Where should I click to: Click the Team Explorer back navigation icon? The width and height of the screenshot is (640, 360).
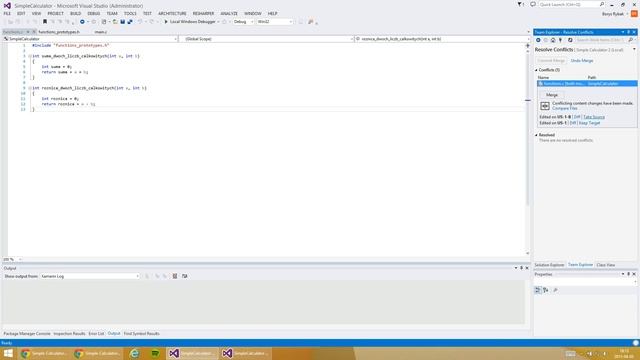point(538,40)
